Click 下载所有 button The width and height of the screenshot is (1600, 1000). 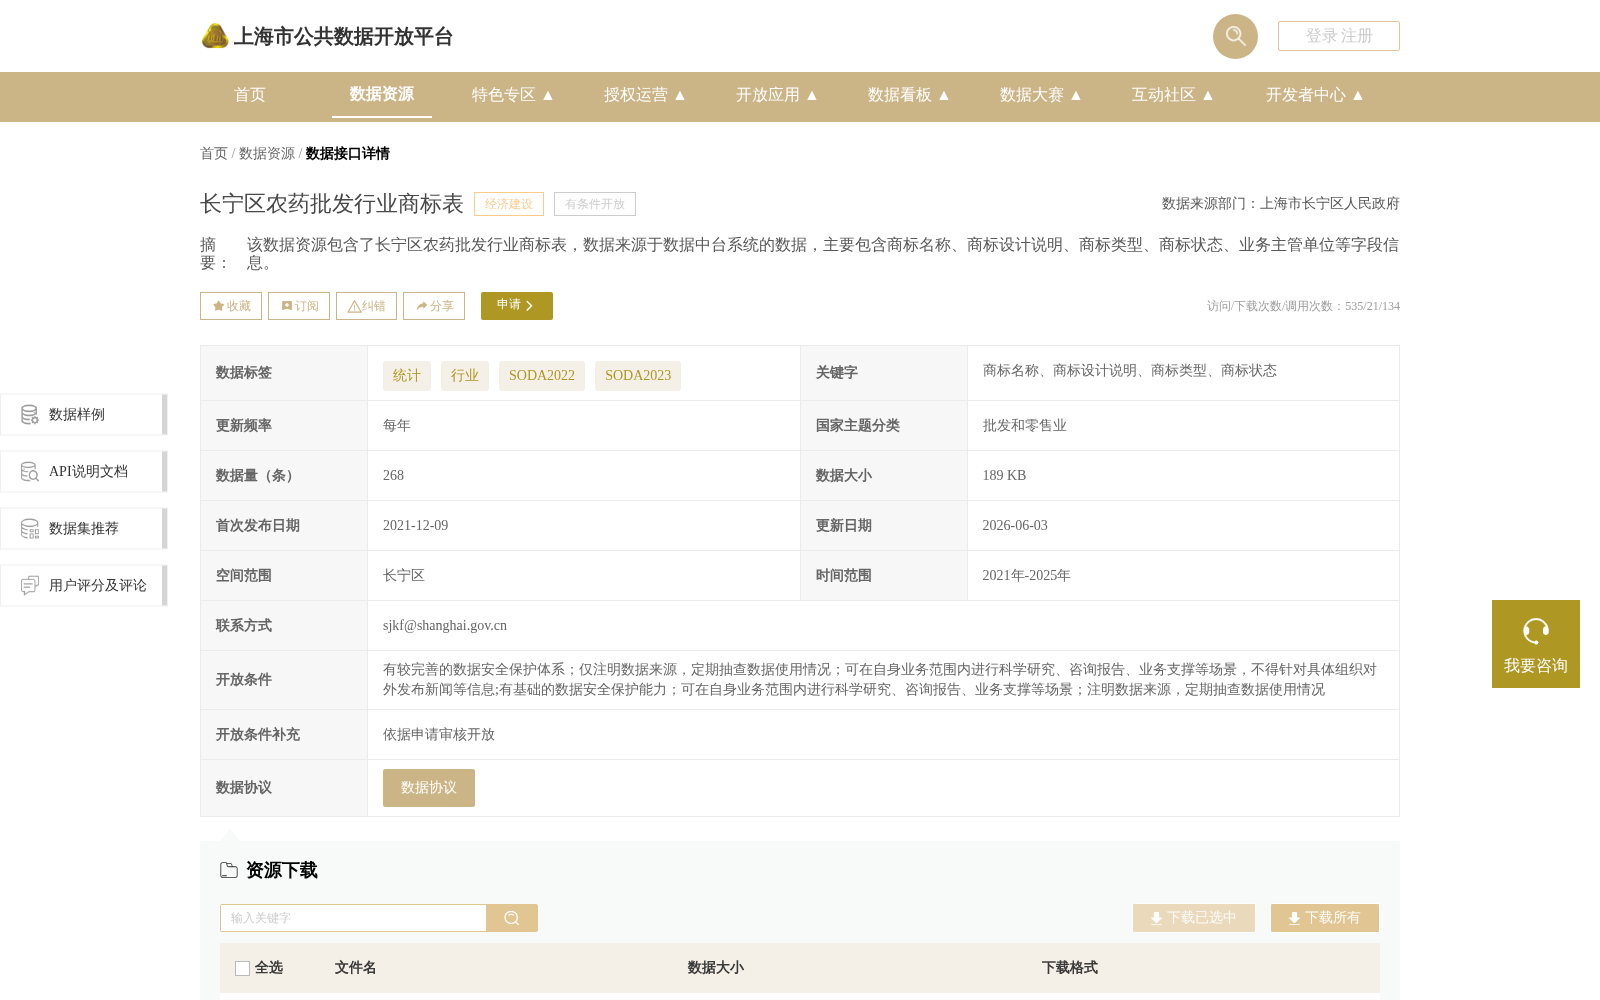(x=1325, y=918)
